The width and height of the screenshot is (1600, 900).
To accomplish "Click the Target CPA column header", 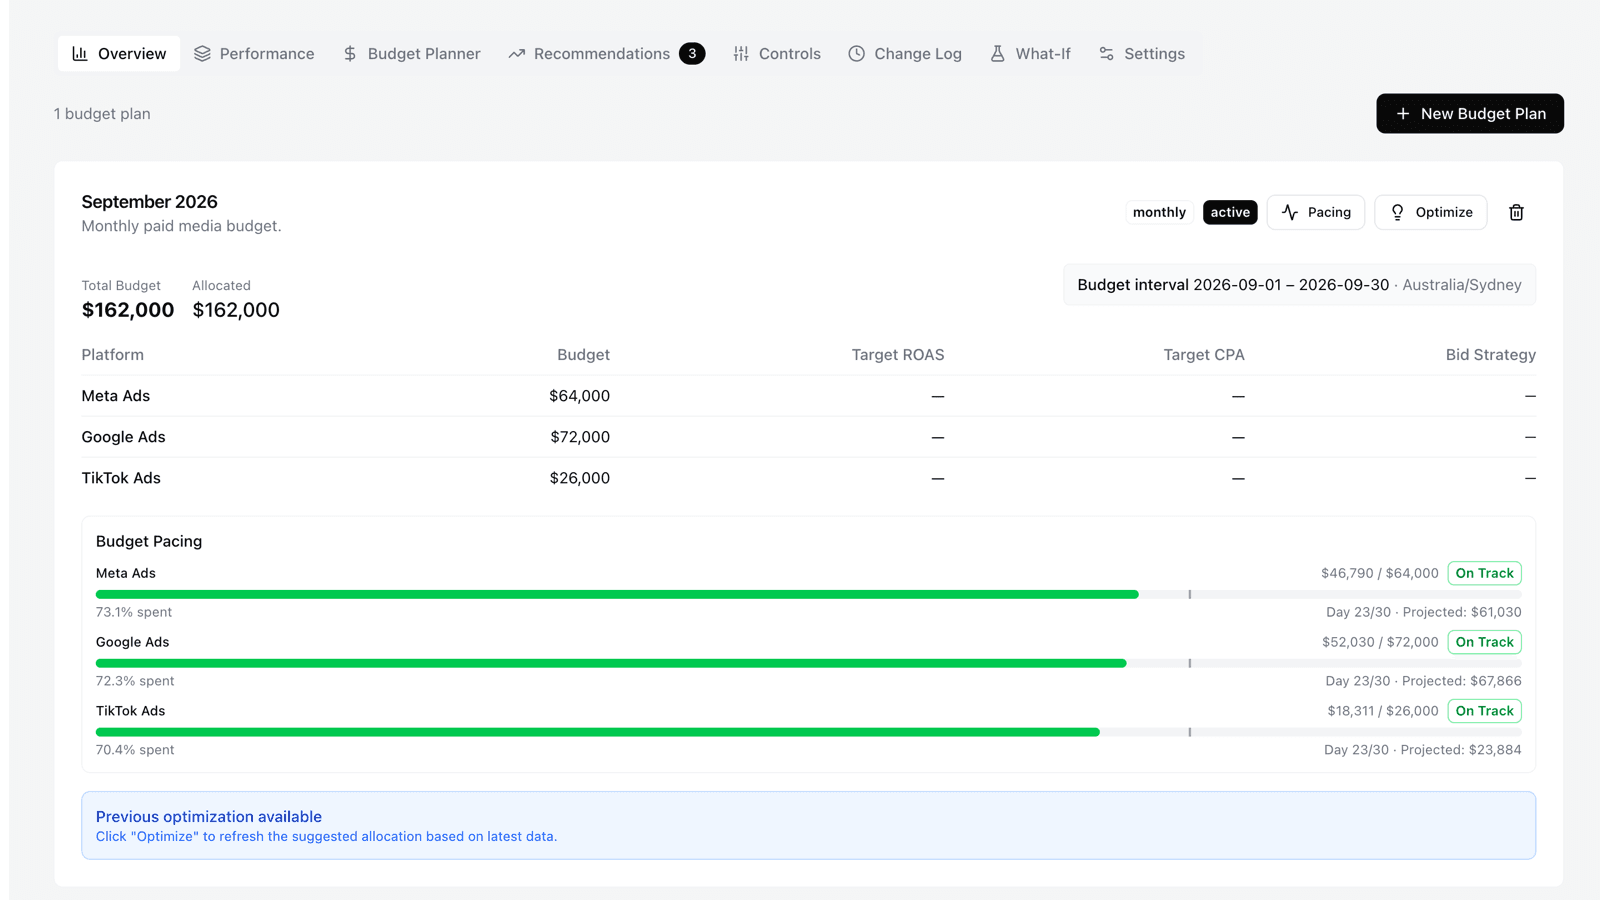I will [1204, 355].
